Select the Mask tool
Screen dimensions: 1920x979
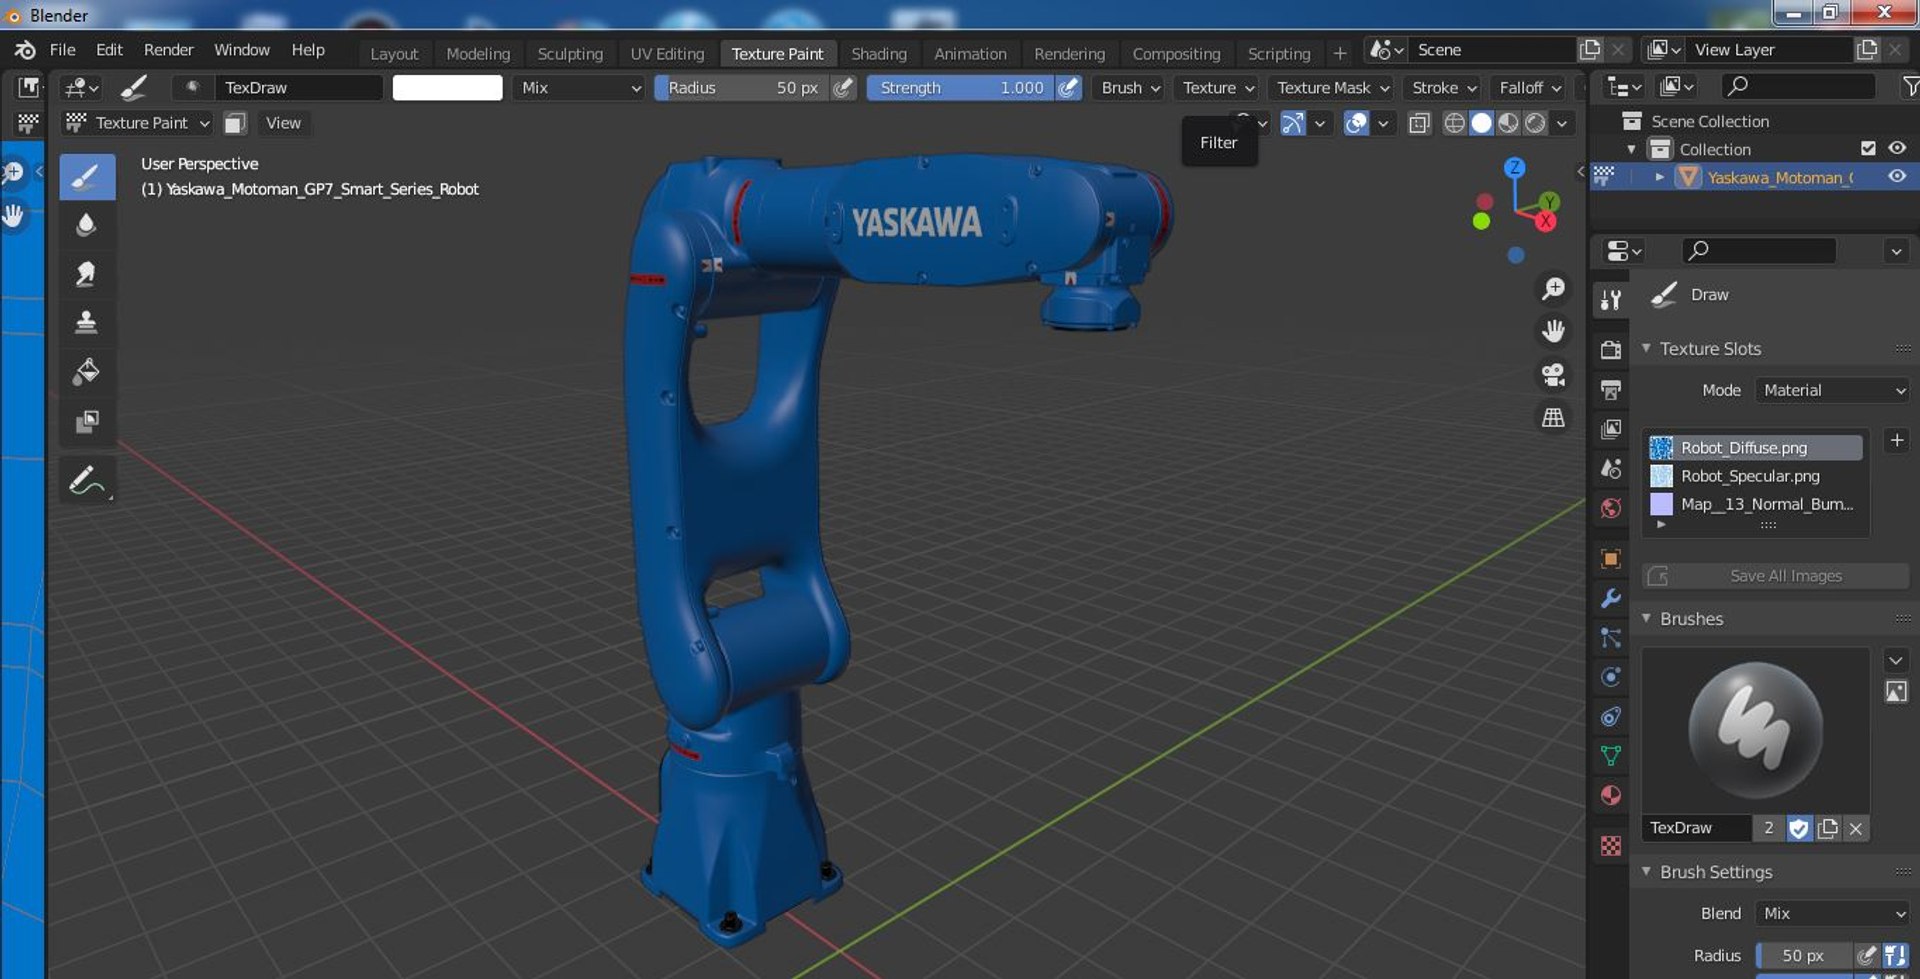click(87, 420)
